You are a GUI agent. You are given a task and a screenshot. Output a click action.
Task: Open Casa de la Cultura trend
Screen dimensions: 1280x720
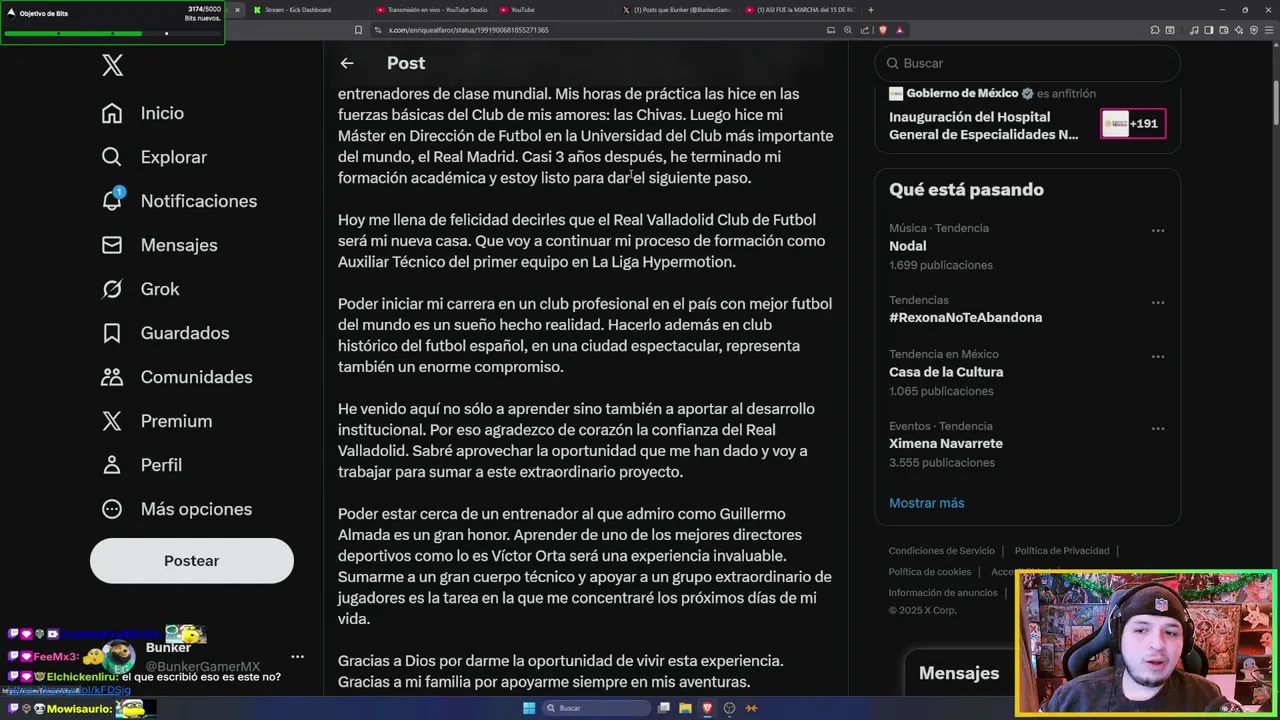coord(946,372)
